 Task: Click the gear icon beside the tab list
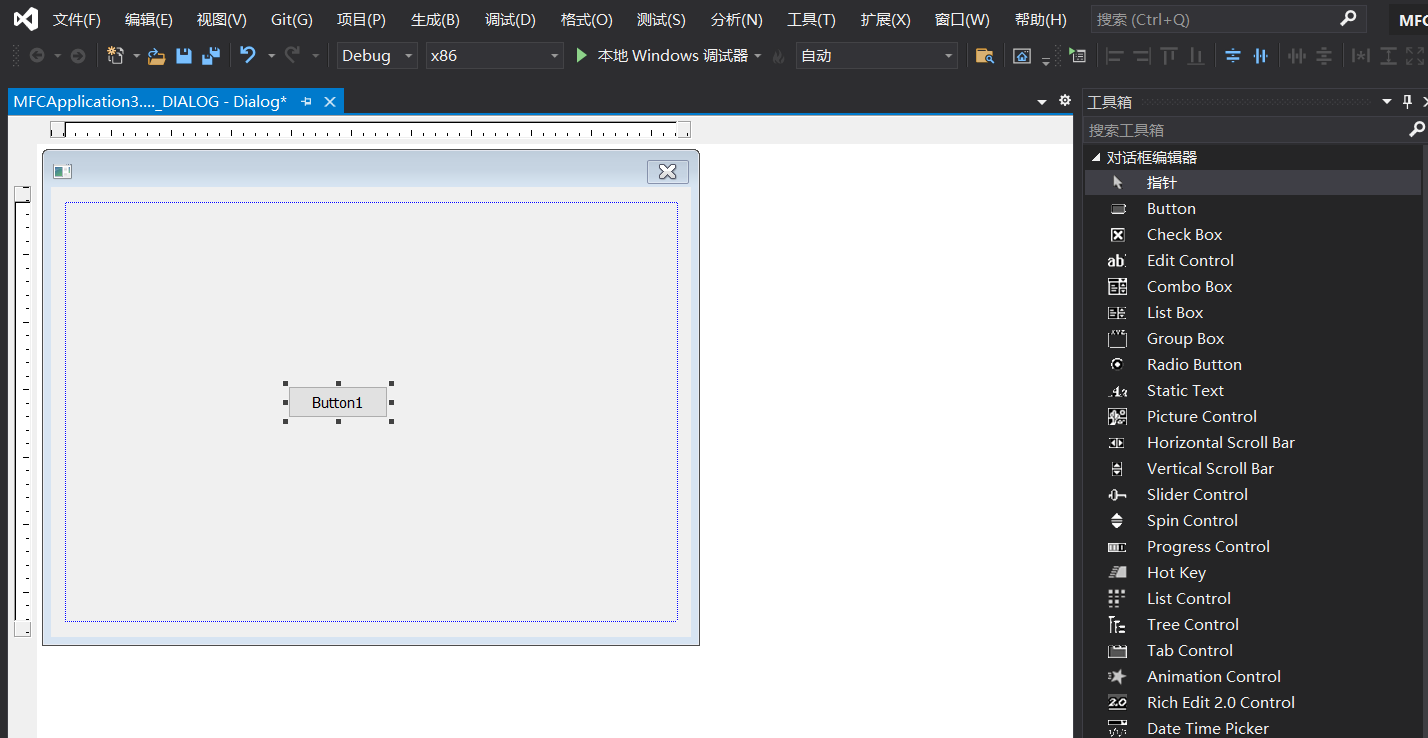pos(1064,100)
